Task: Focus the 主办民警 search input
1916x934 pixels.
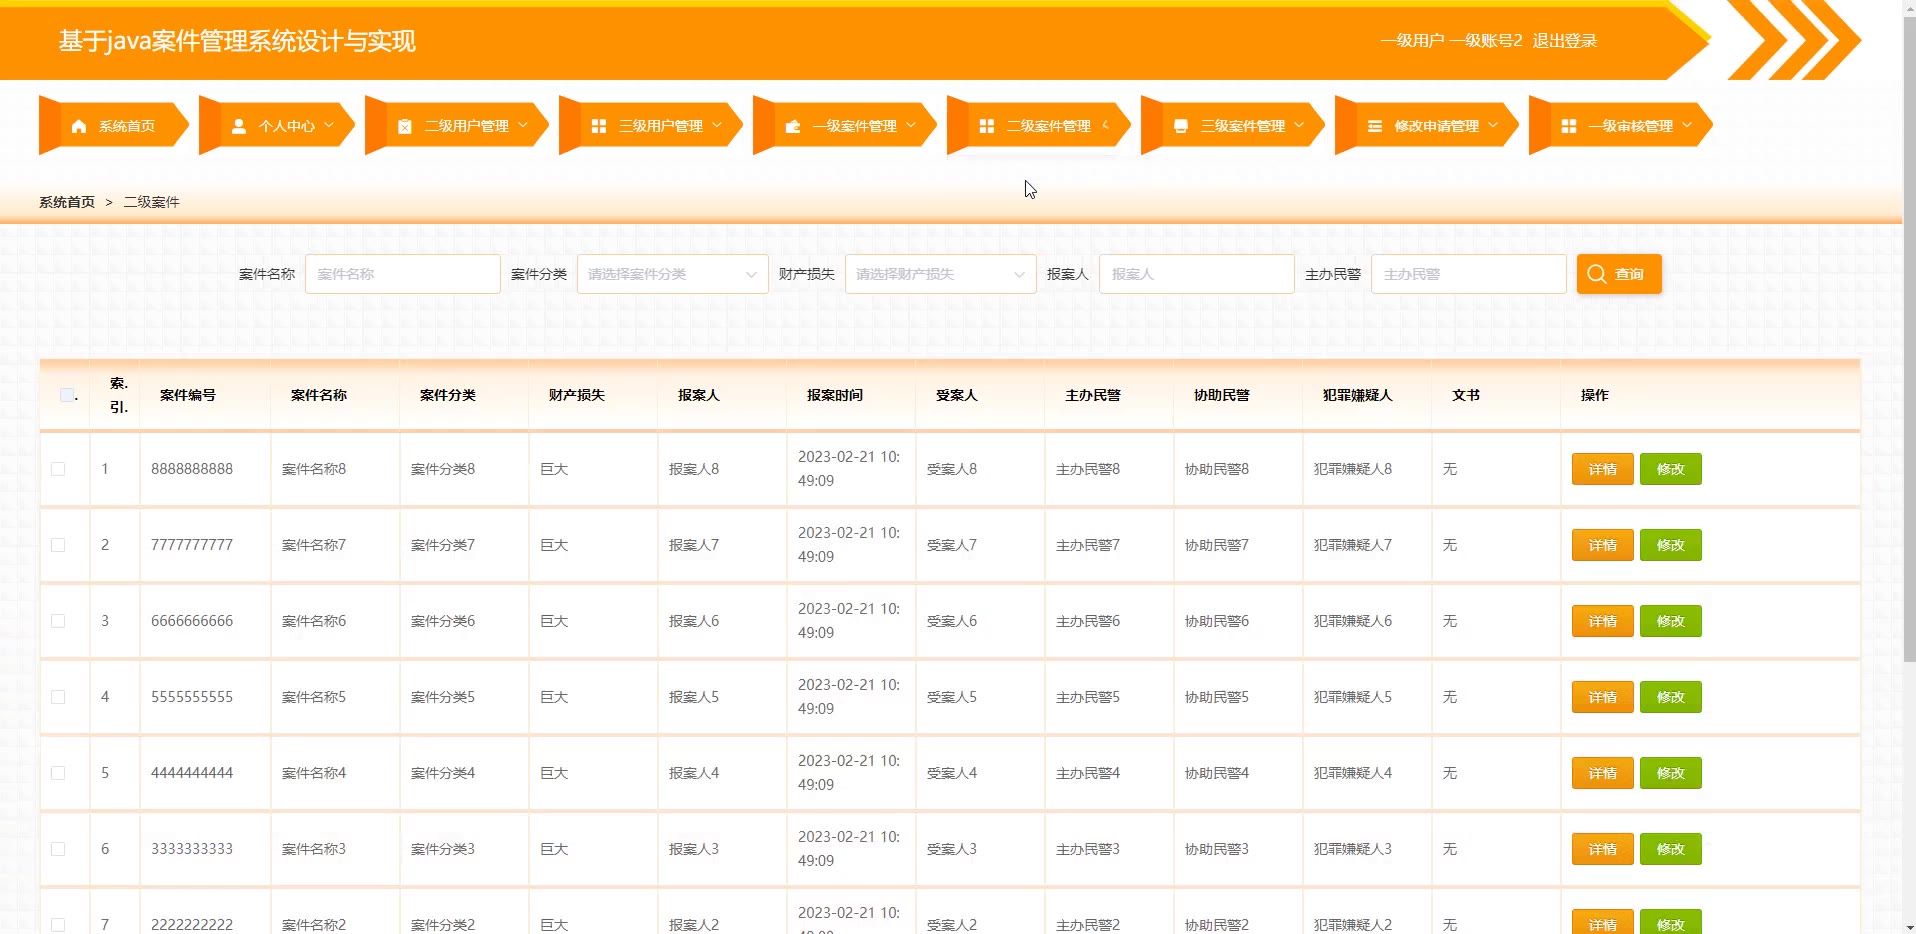Action: [1468, 274]
